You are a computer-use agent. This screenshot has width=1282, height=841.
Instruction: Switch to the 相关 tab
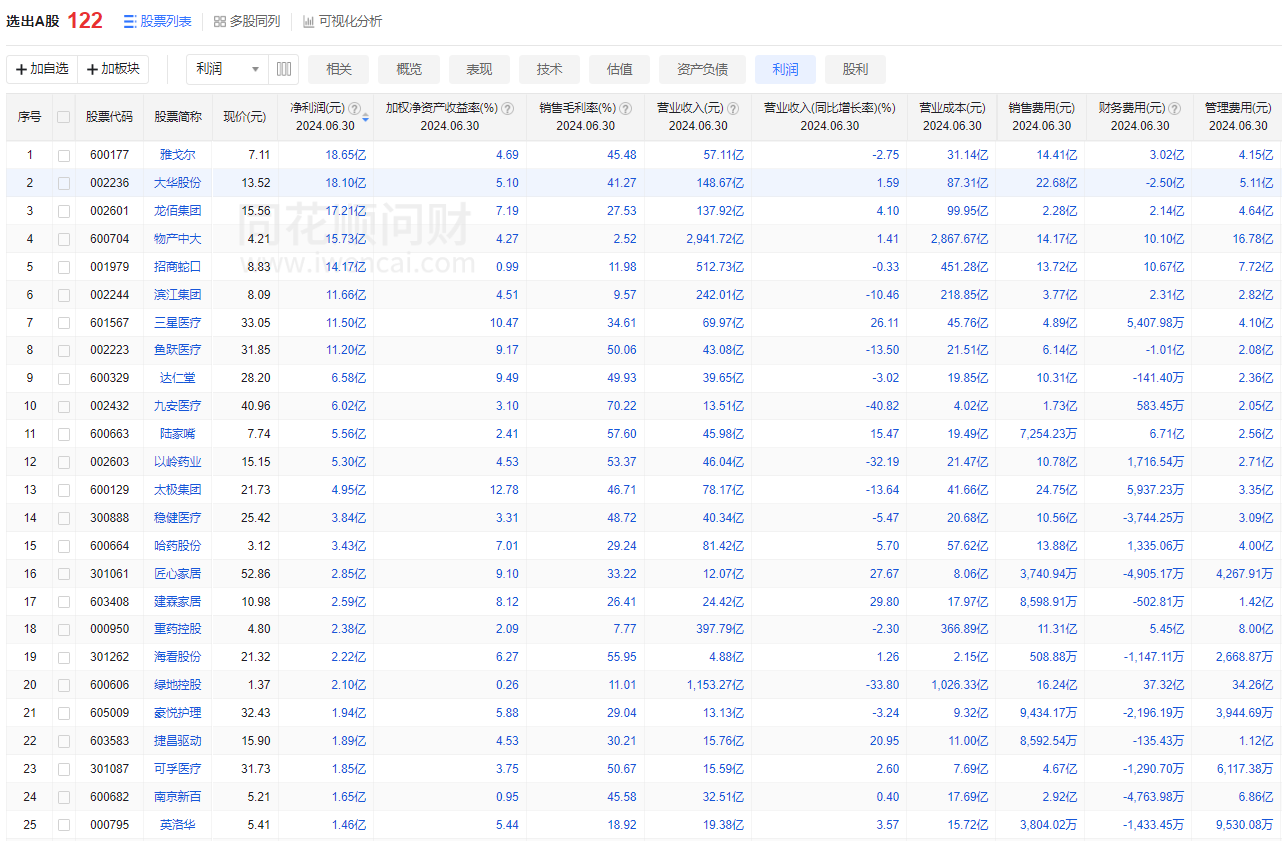click(x=339, y=69)
